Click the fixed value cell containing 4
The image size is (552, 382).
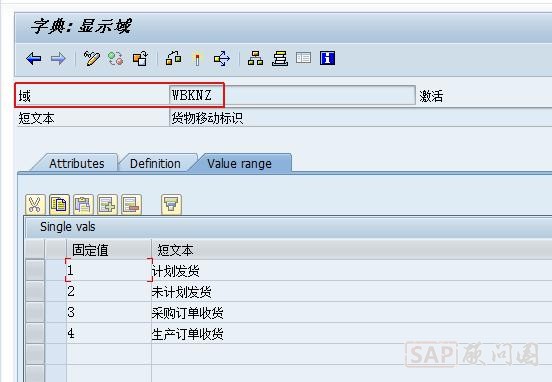point(109,333)
